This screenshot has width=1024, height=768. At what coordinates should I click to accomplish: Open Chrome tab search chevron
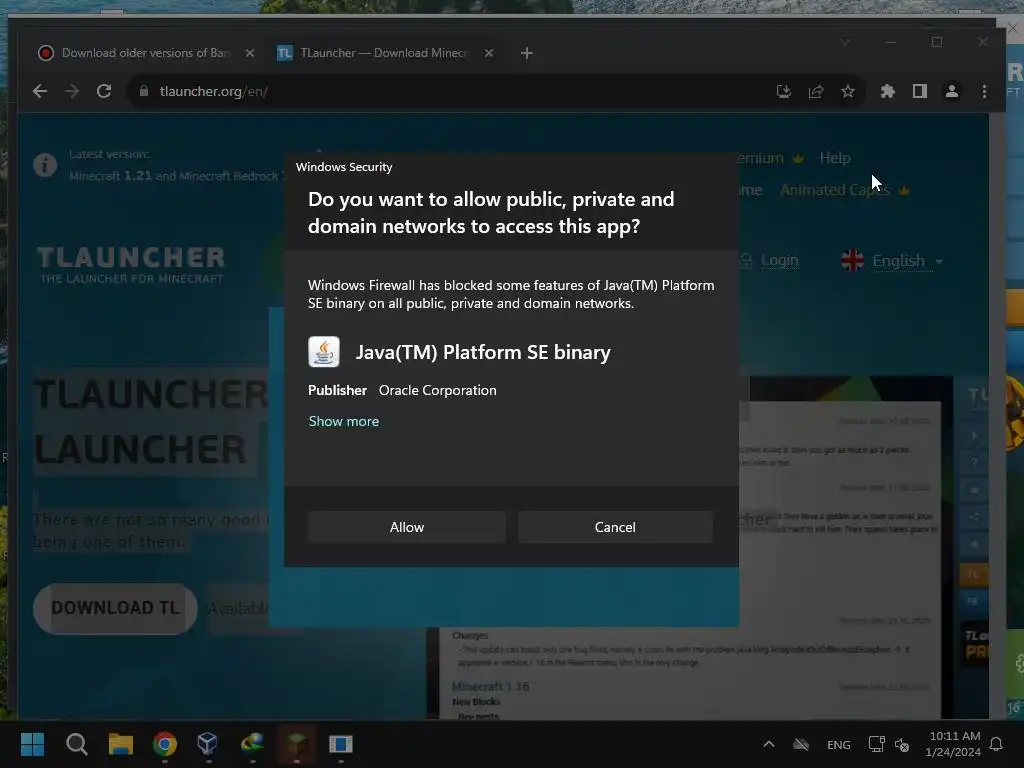(845, 42)
